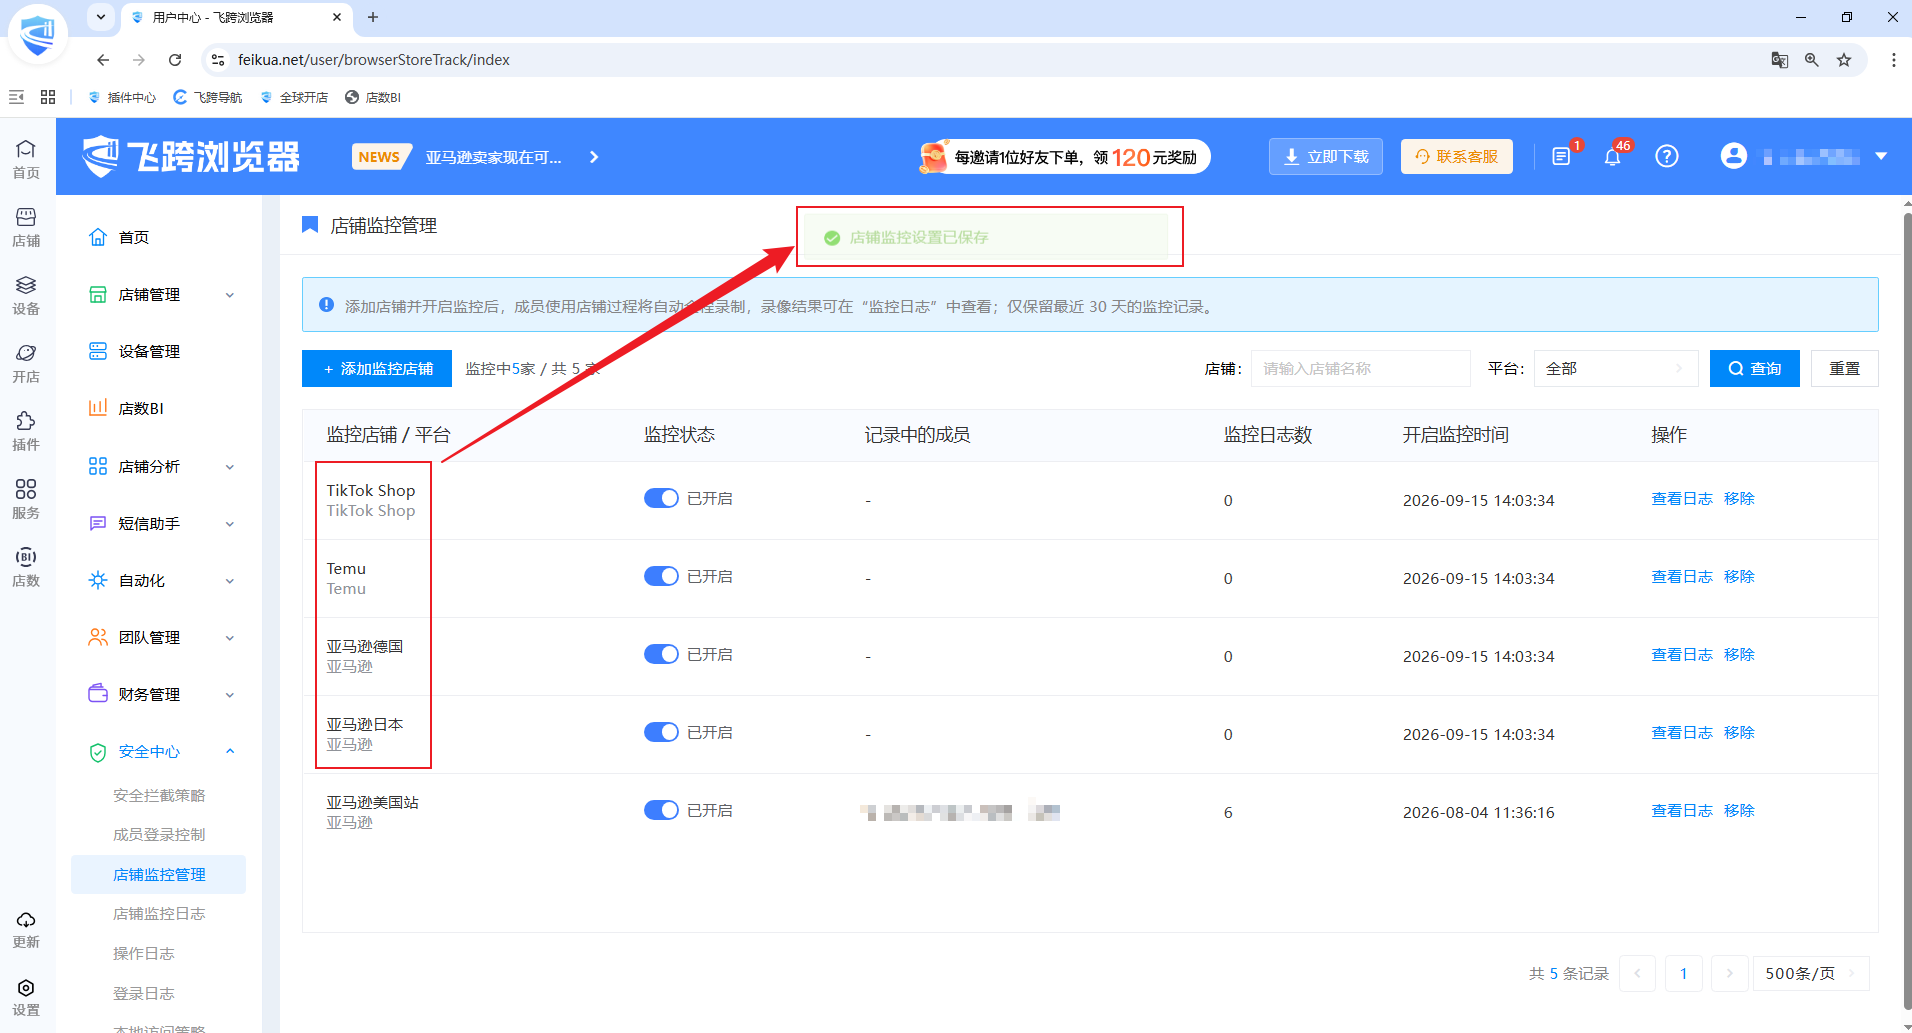The width and height of the screenshot is (1912, 1033).
Task: Click the 插件中心 bookmark
Action: pyautogui.click(x=122, y=97)
